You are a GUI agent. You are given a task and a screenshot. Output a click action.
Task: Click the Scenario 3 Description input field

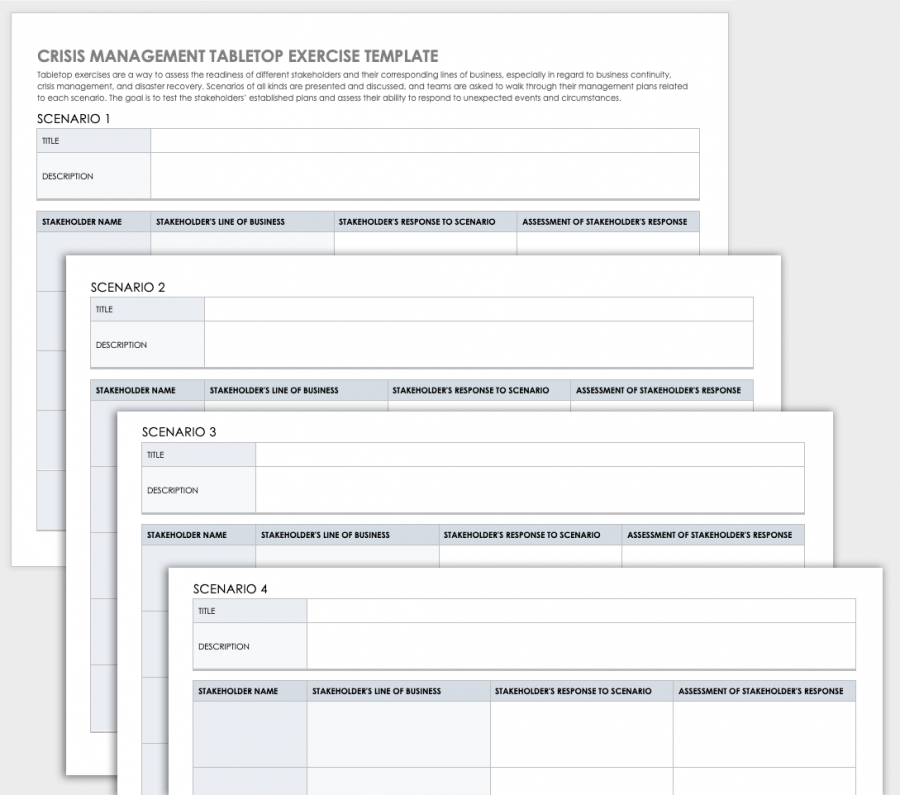(x=529, y=490)
